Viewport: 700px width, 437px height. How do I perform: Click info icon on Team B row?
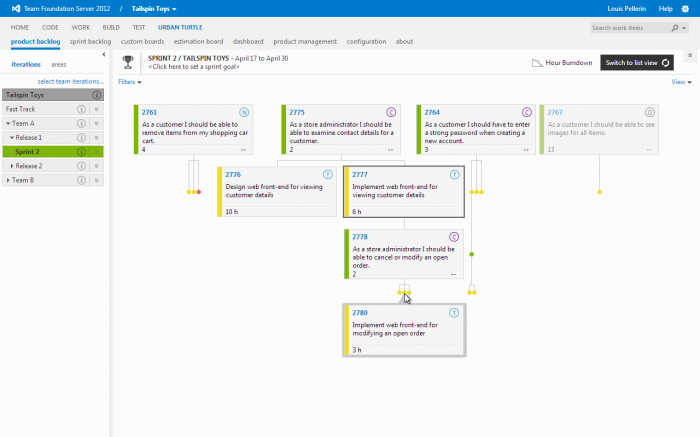(81, 180)
